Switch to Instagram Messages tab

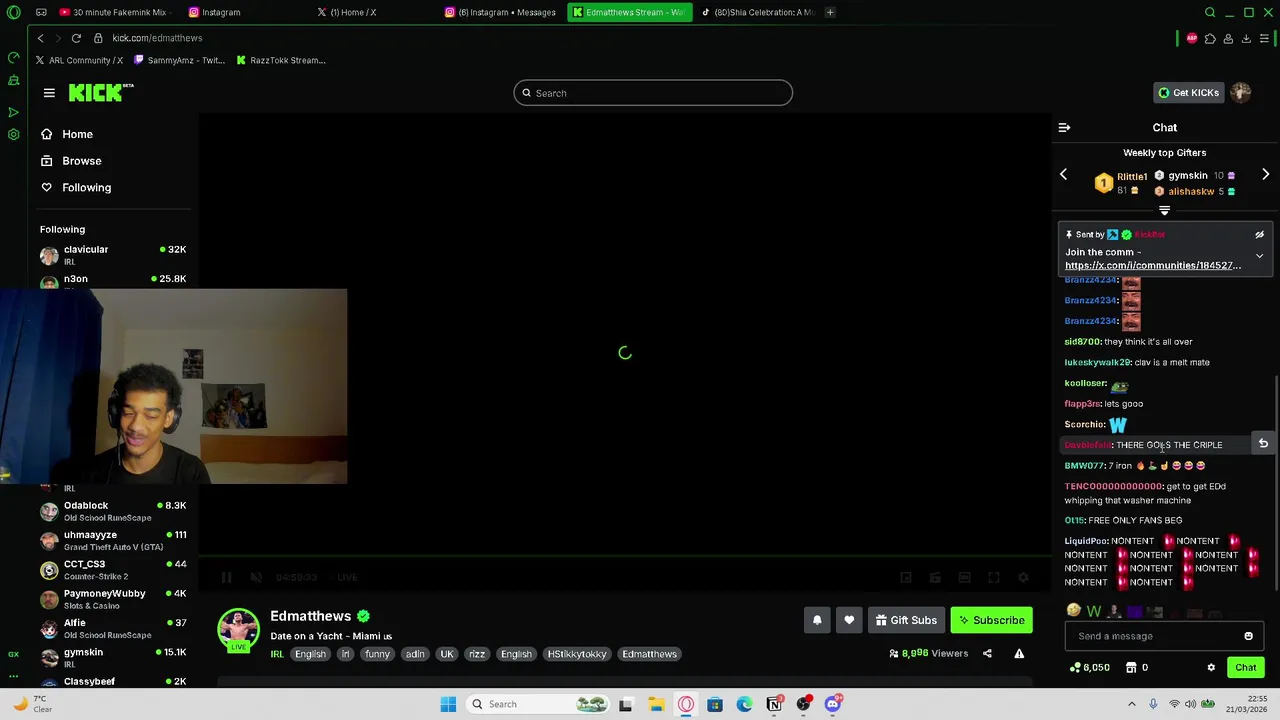(500, 12)
